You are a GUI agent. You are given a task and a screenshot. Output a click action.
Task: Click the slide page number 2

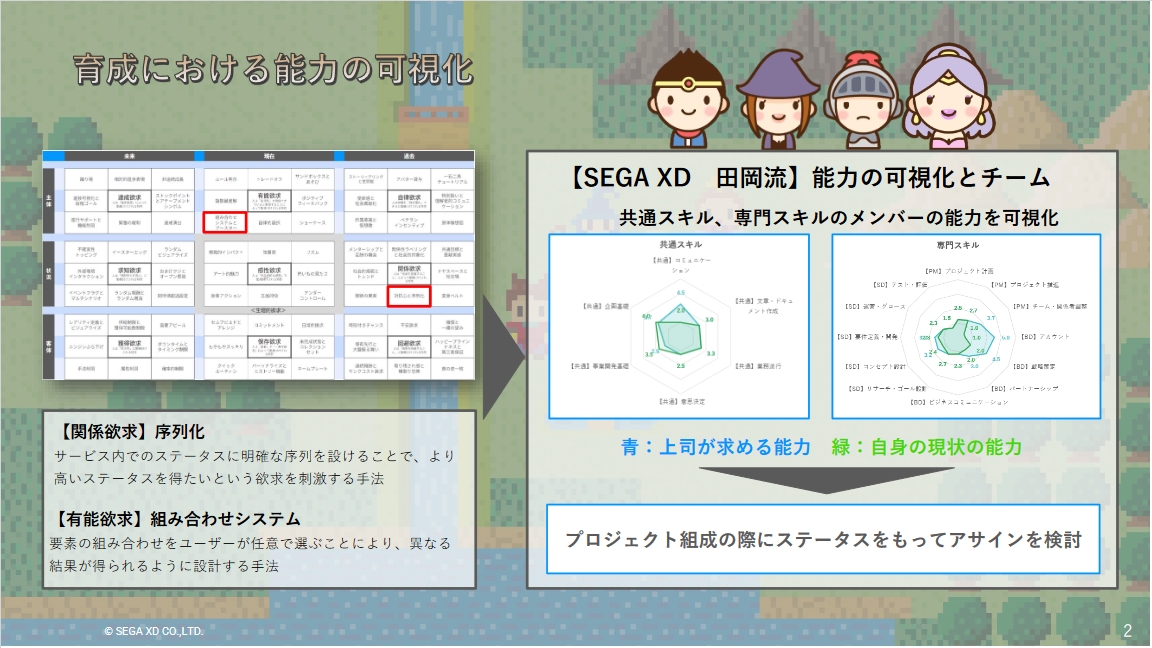1127,630
